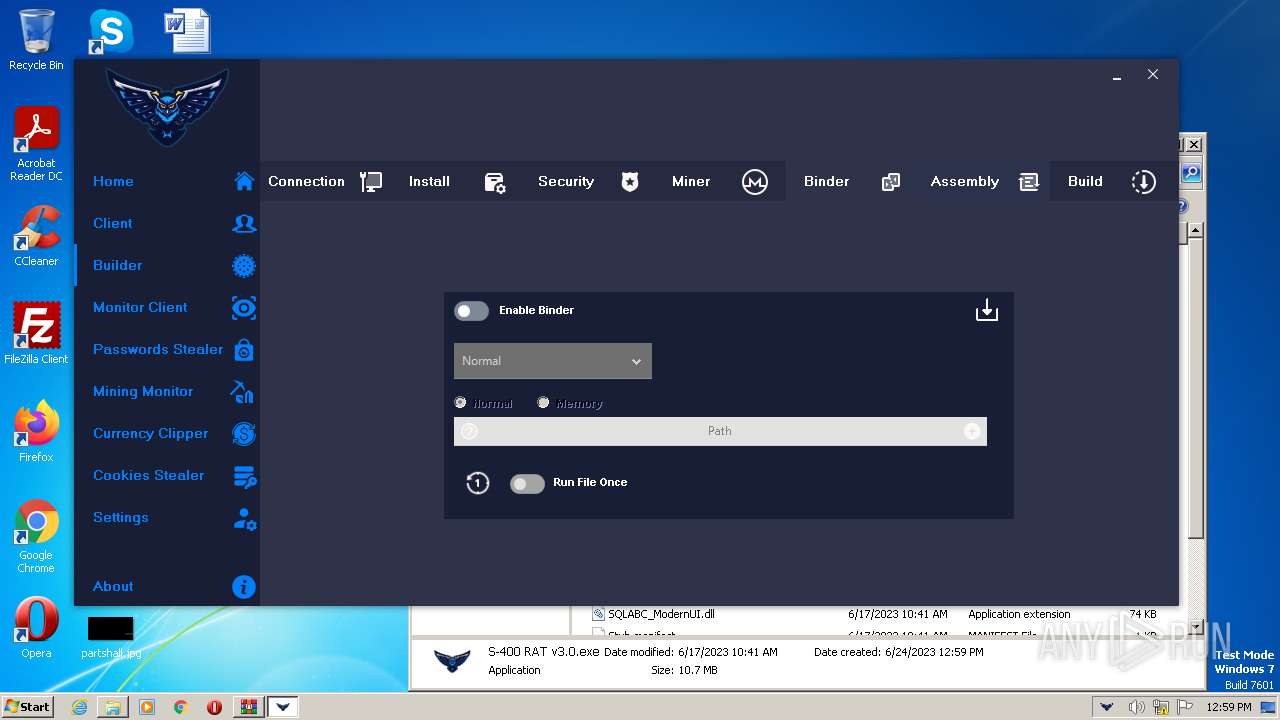Switch to the Connection tab

[x=325, y=181]
